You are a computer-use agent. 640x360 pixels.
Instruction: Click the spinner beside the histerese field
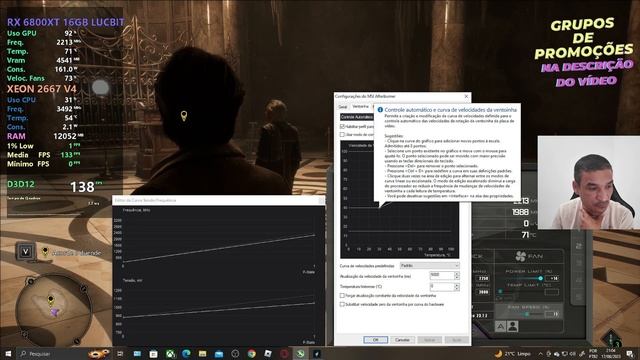(x=457, y=287)
